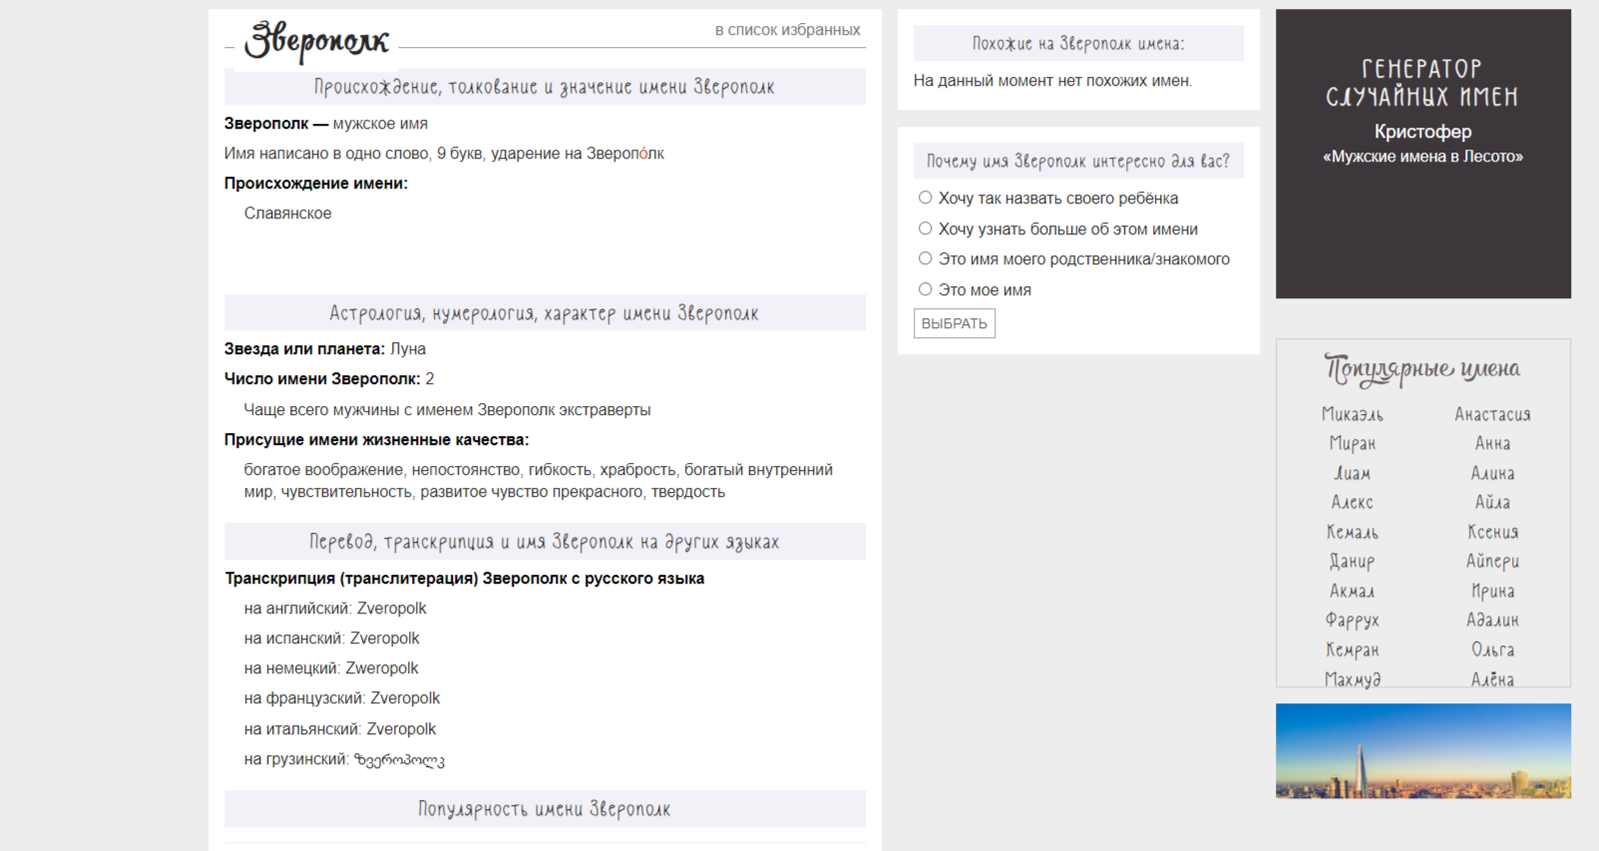Click the city skyline banner image
The width and height of the screenshot is (1599, 851).
(x=1422, y=751)
